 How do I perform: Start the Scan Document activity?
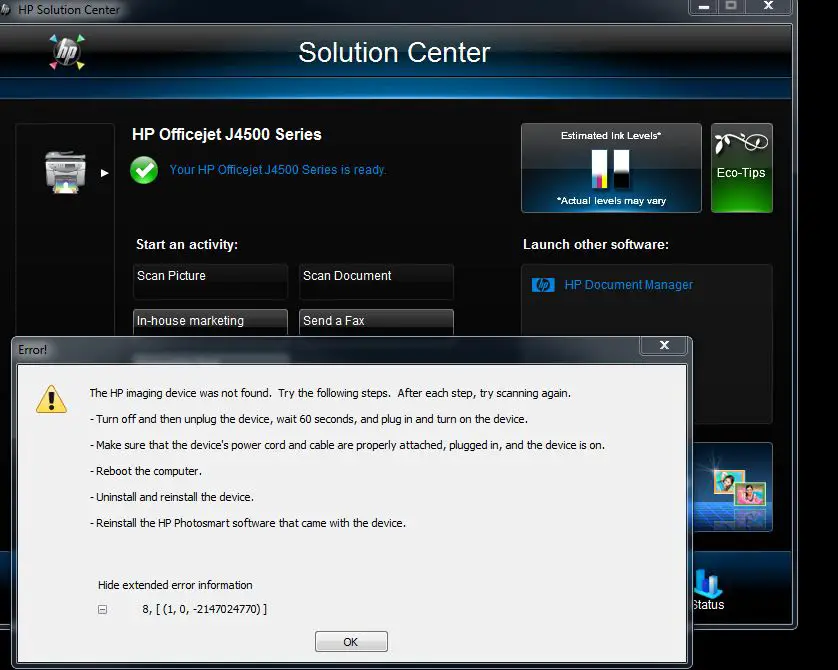tap(376, 281)
